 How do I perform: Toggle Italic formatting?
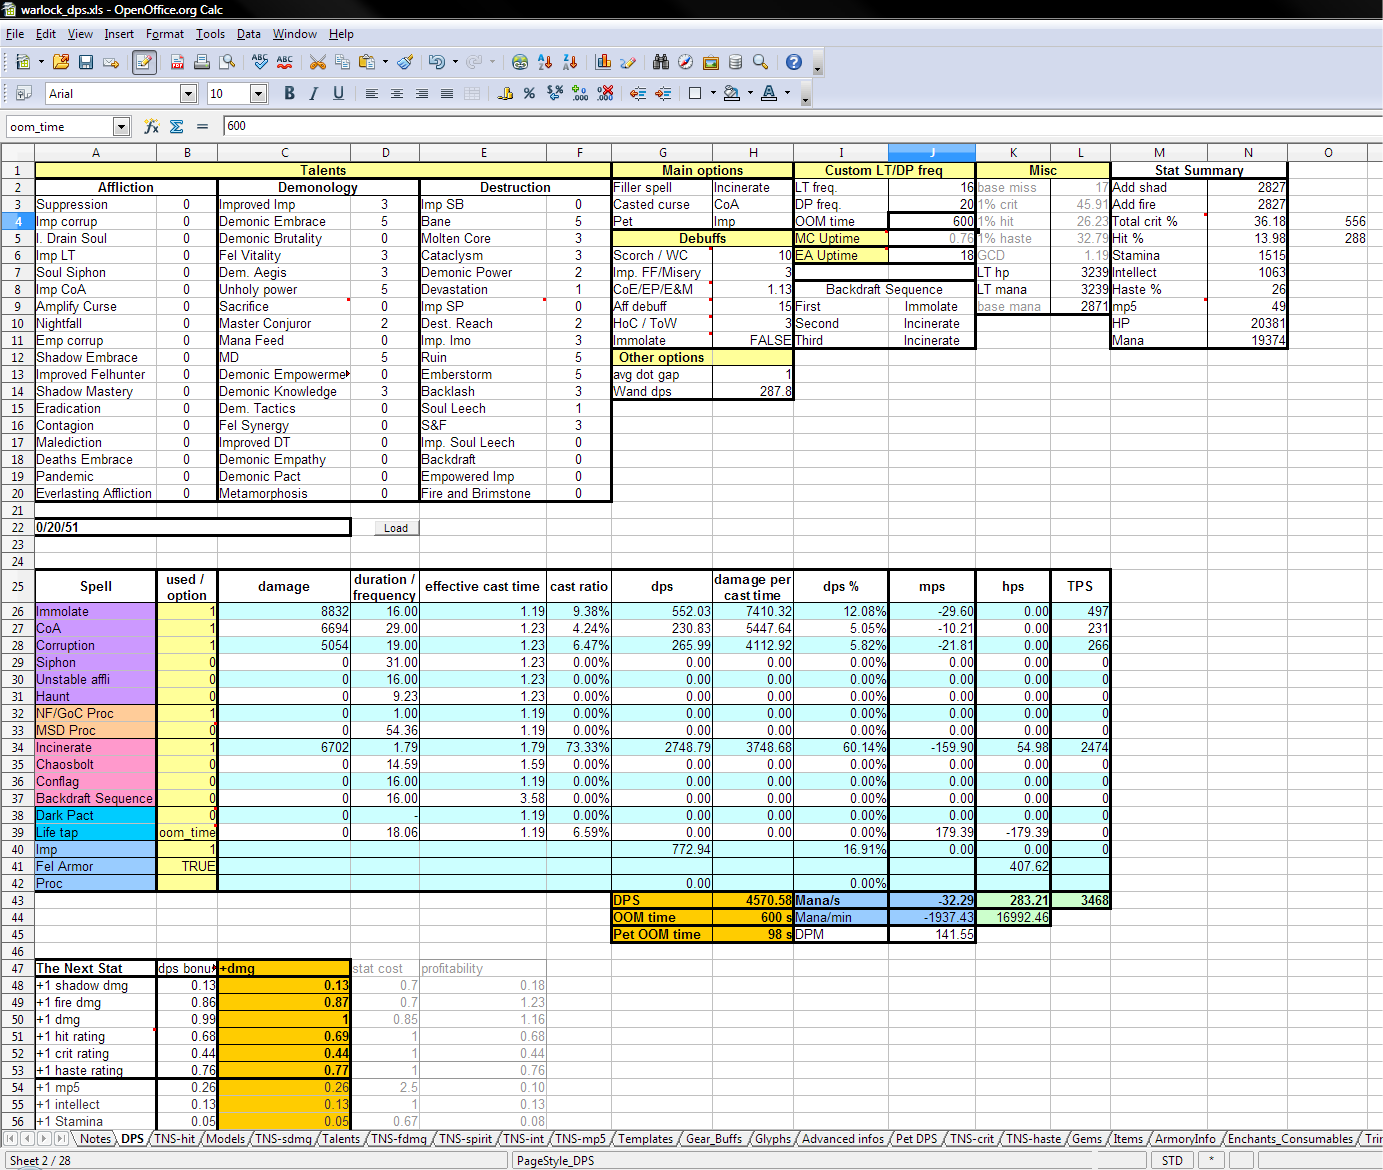pos(314,94)
